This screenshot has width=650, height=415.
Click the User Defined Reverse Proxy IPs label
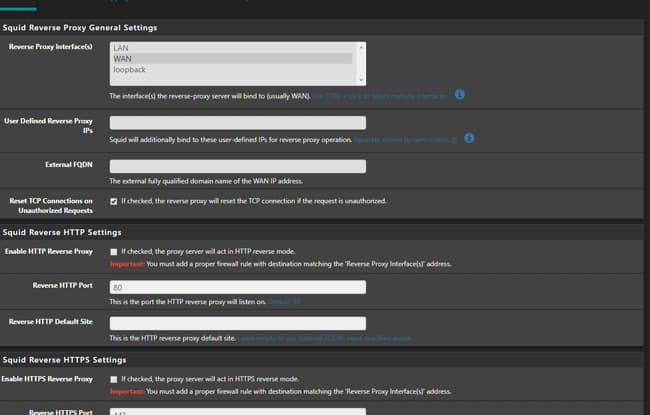[x=48, y=126]
